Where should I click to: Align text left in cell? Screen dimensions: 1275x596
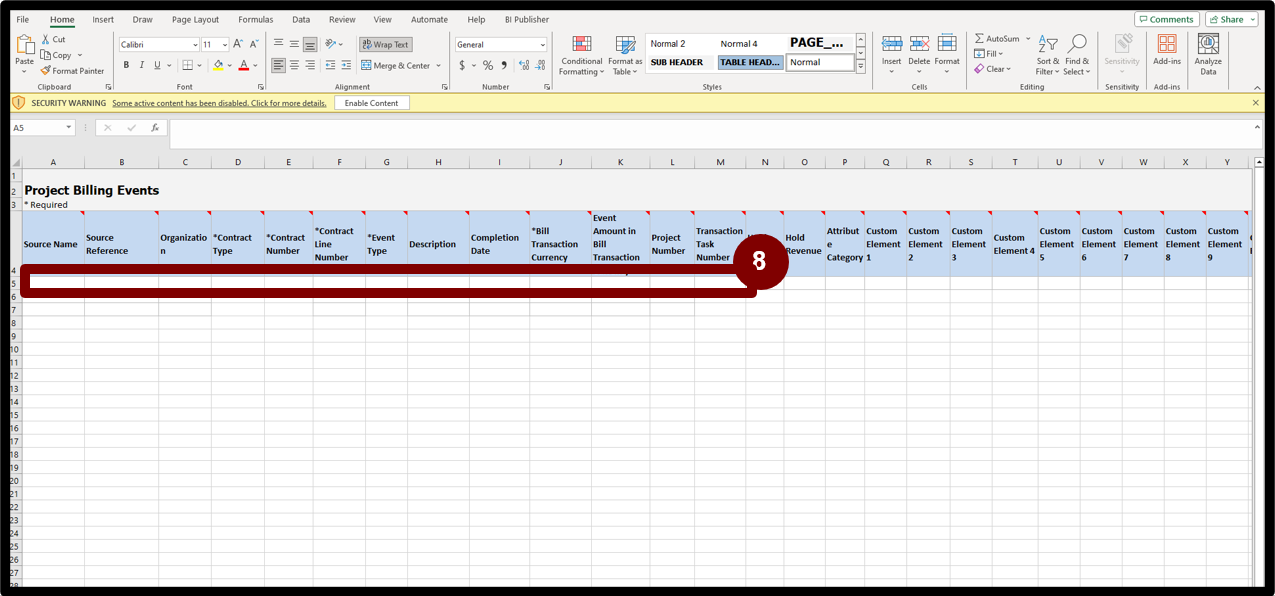point(278,65)
